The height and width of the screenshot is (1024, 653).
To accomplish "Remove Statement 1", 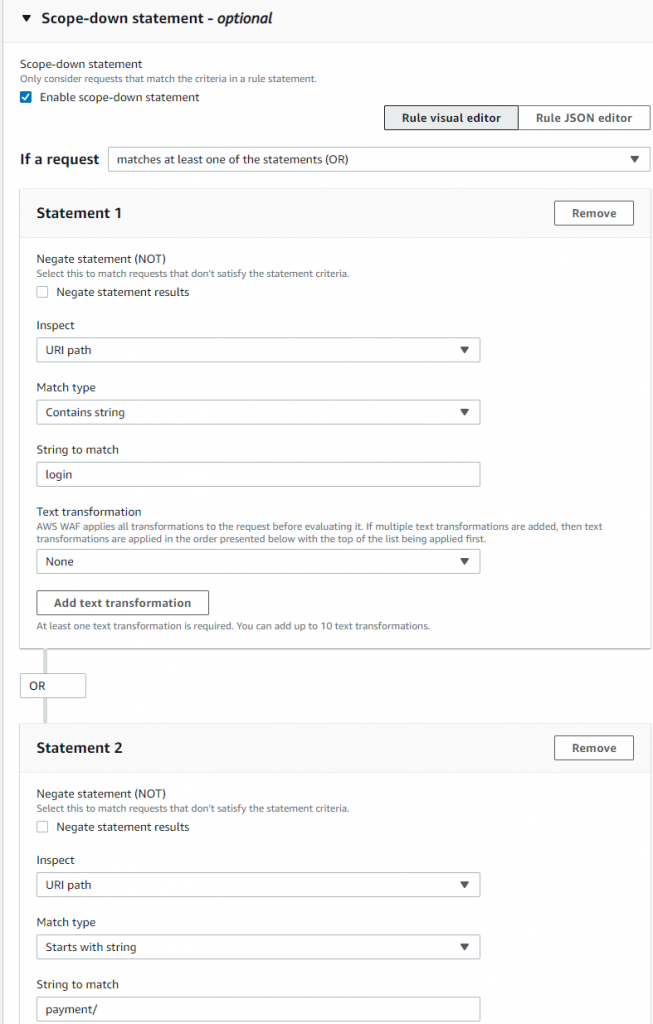I will pos(593,212).
